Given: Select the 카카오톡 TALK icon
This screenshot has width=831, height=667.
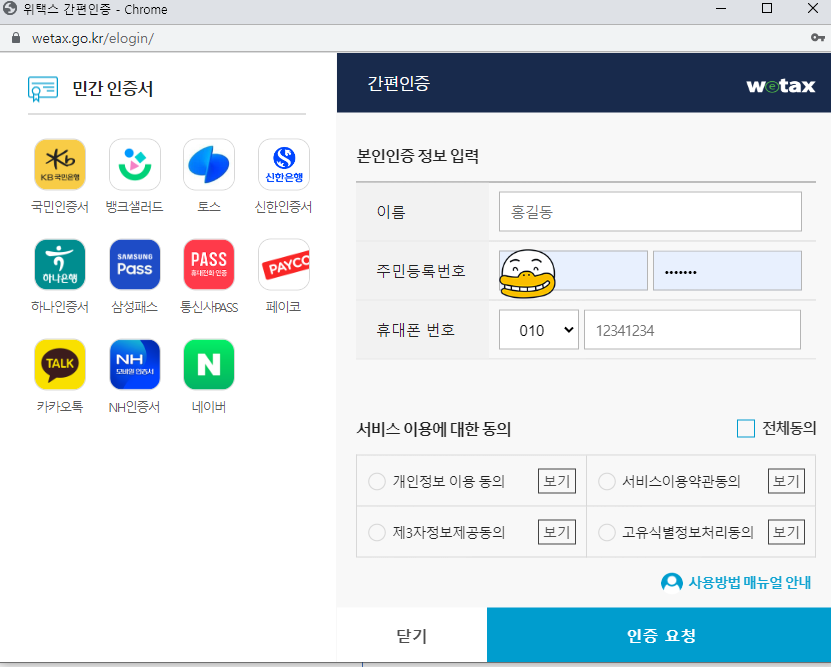Looking at the screenshot, I should click(60, 364).
